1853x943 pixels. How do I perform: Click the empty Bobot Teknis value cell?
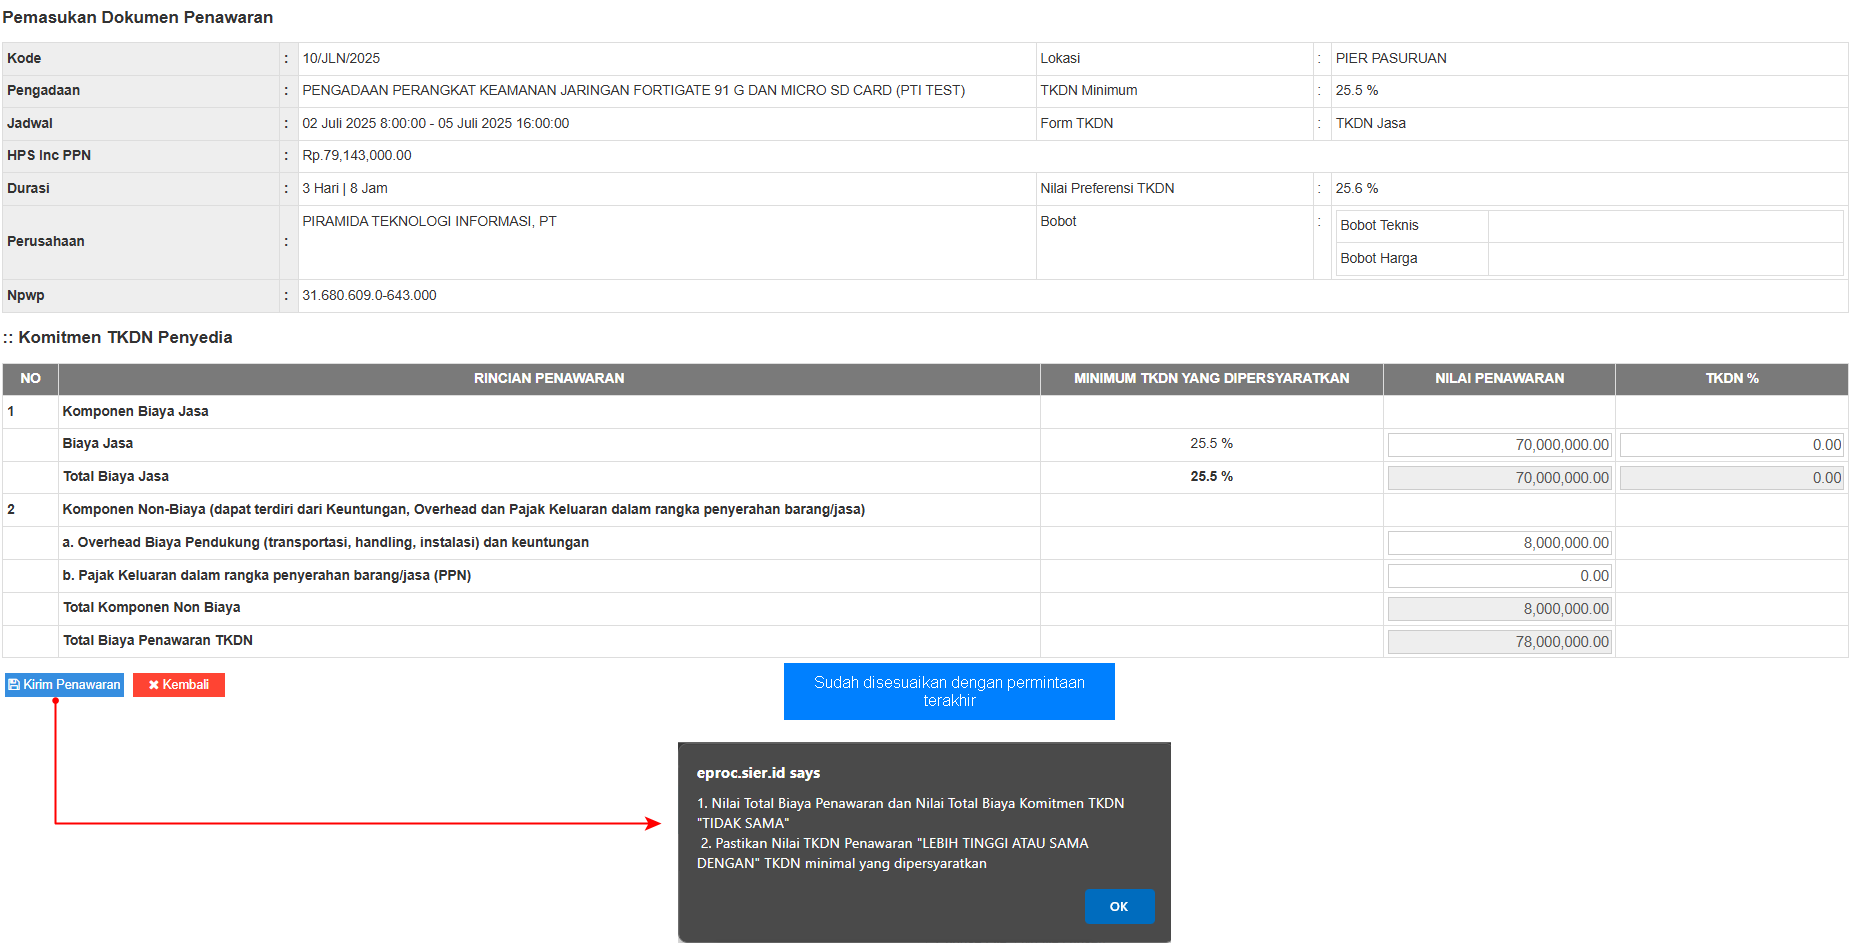[x=1664, y=226]
